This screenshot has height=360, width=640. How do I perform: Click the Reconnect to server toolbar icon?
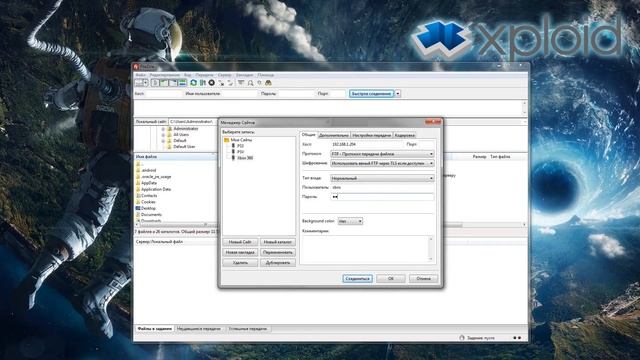(x=230, y=83)
